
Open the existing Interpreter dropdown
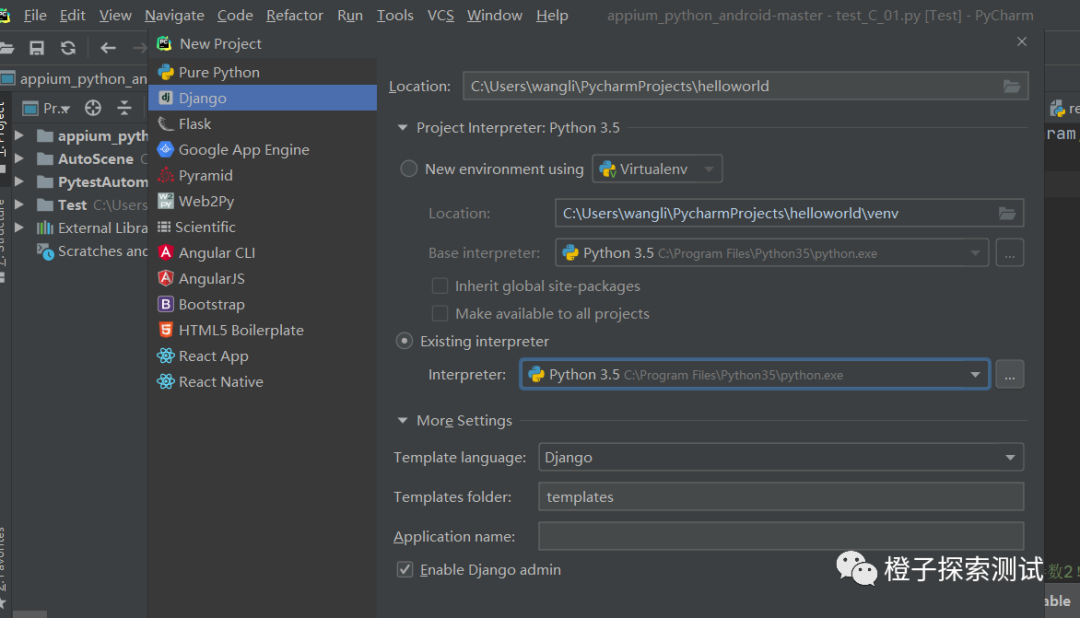click(755, 375)
